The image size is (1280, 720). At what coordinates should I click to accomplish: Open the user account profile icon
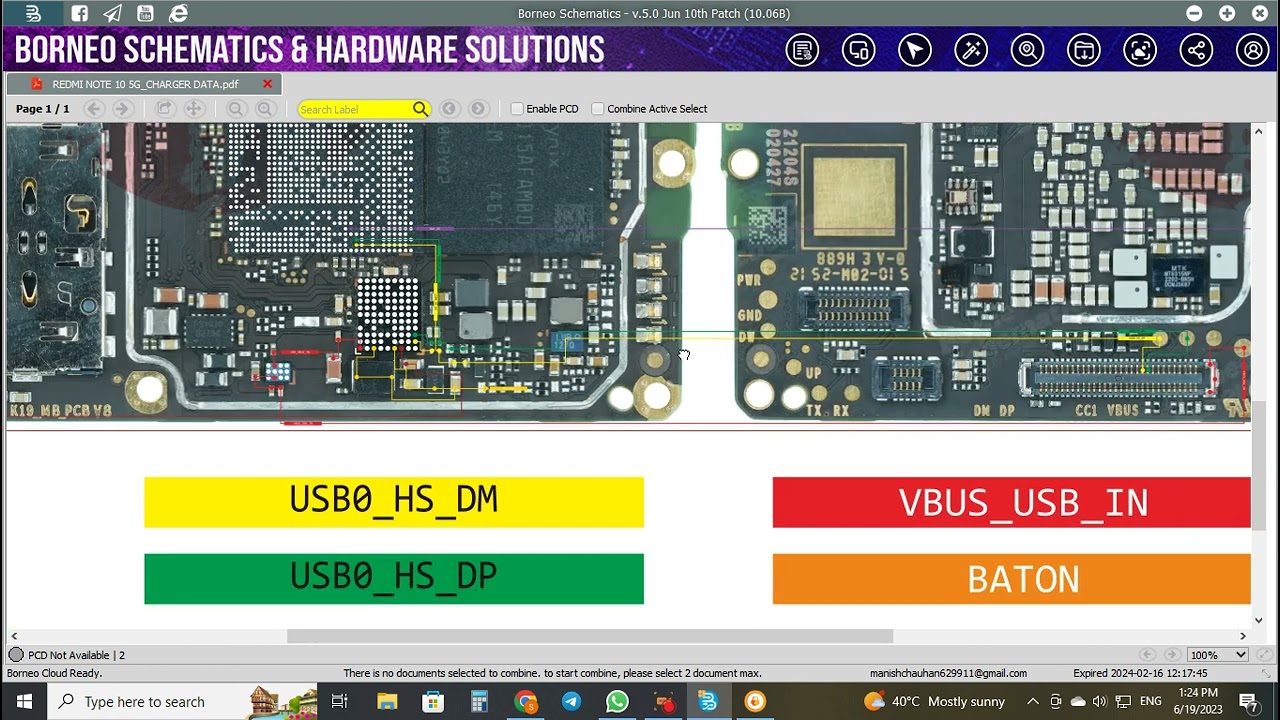point(1252,50)
